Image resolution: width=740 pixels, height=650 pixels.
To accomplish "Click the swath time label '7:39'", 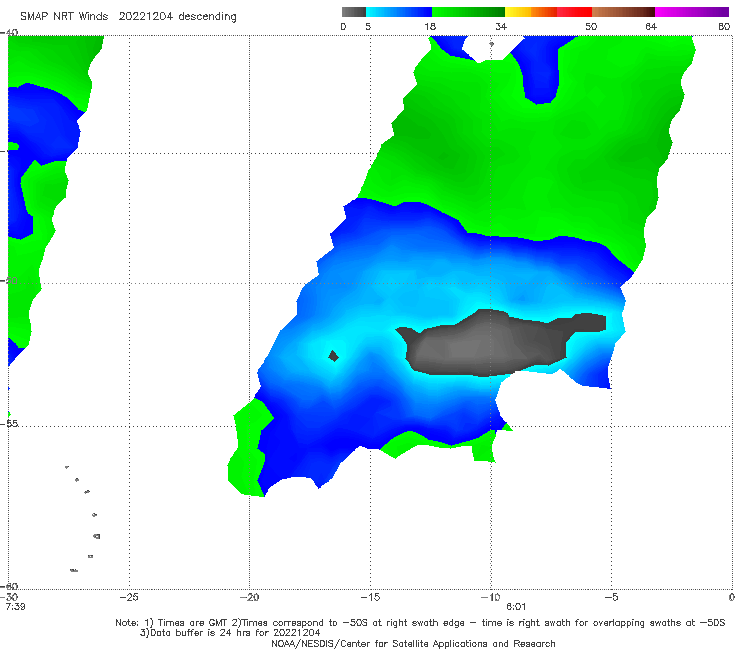I will 16,607.
